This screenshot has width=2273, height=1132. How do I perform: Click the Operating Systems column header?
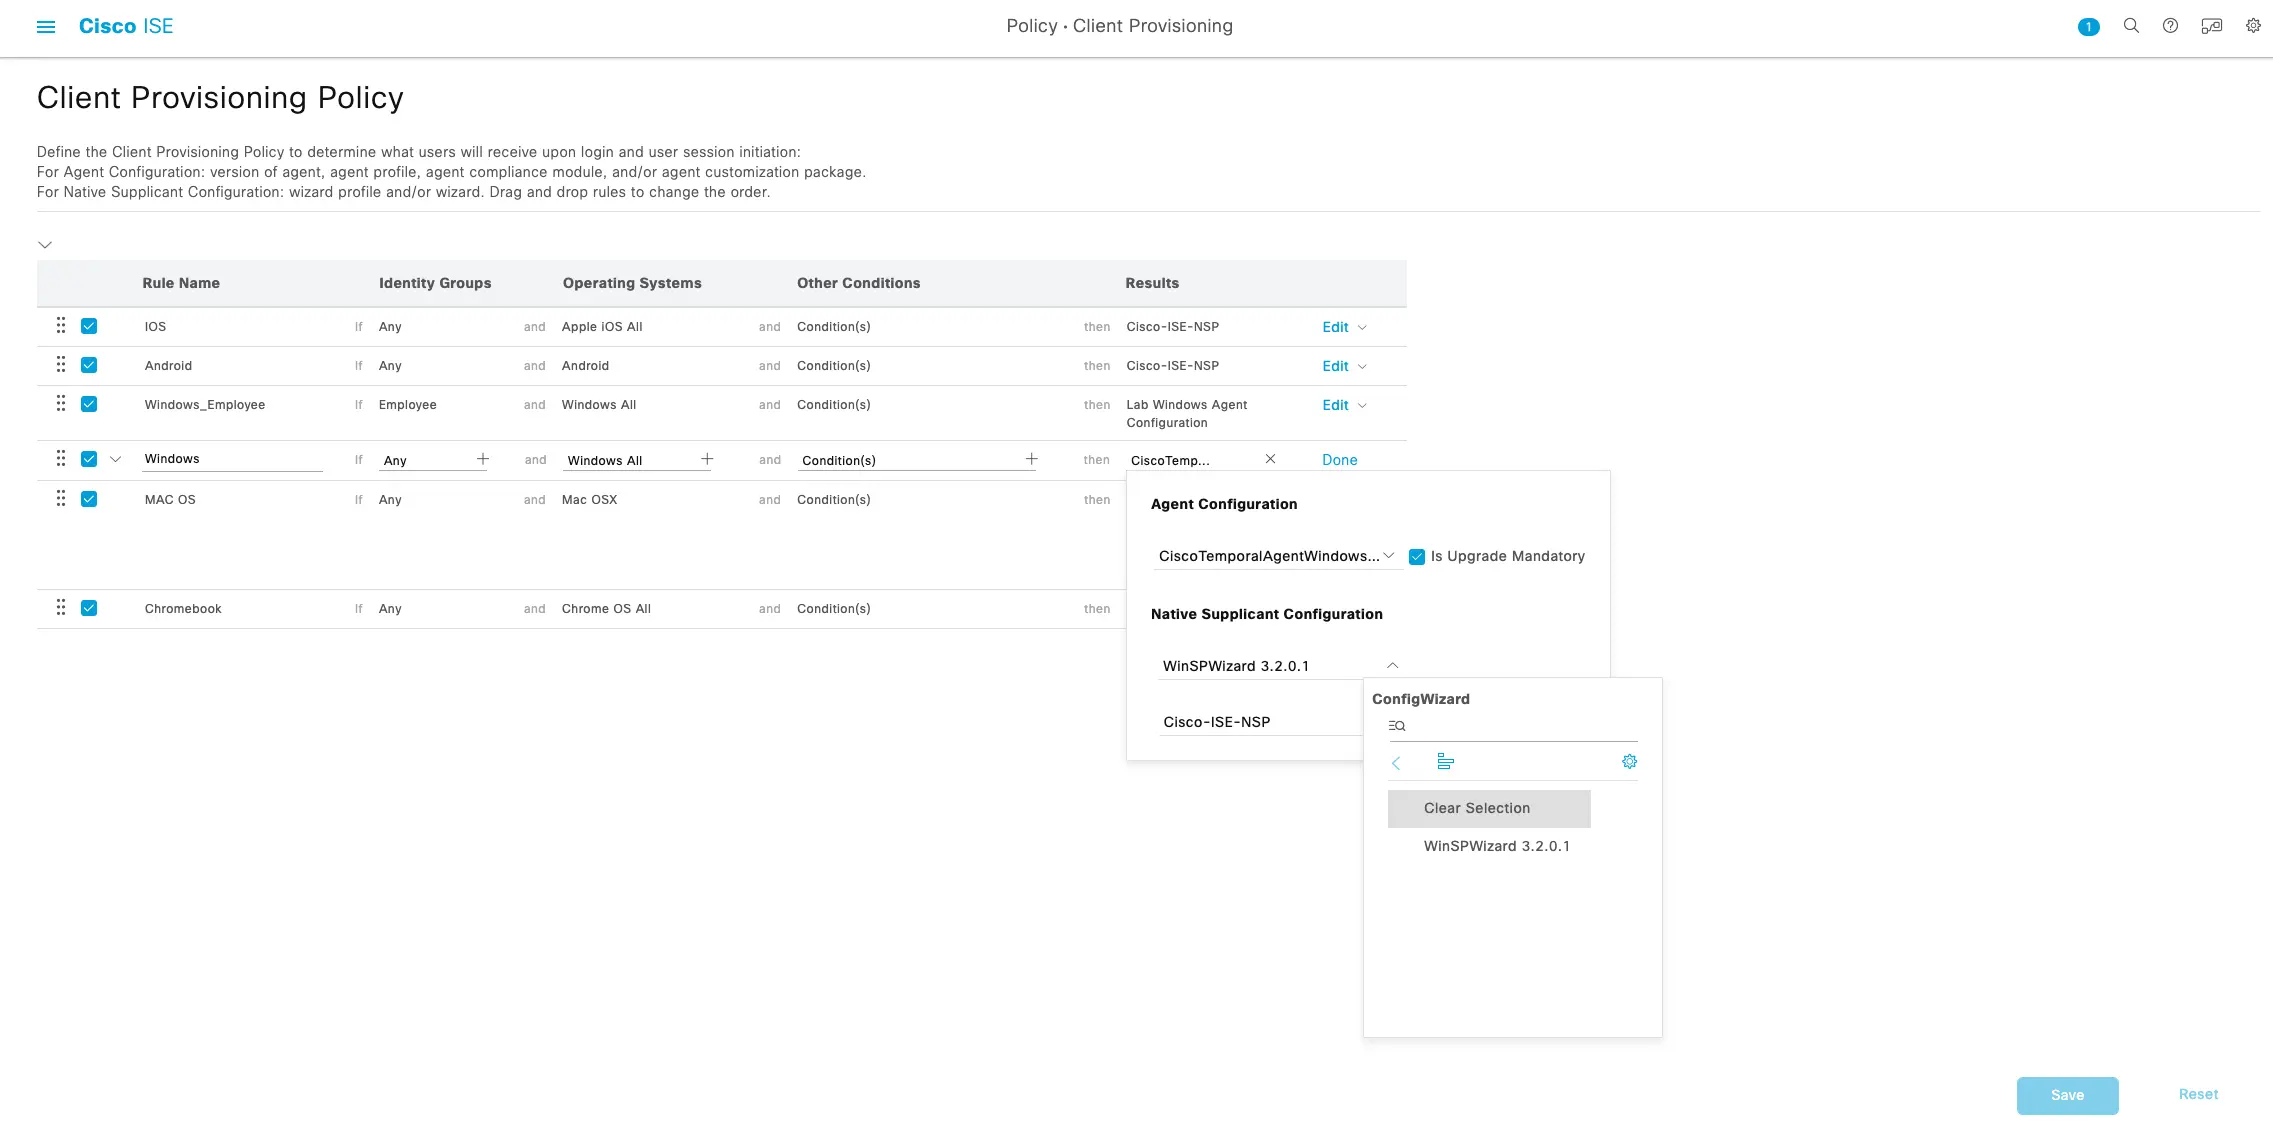click(632, 283)
